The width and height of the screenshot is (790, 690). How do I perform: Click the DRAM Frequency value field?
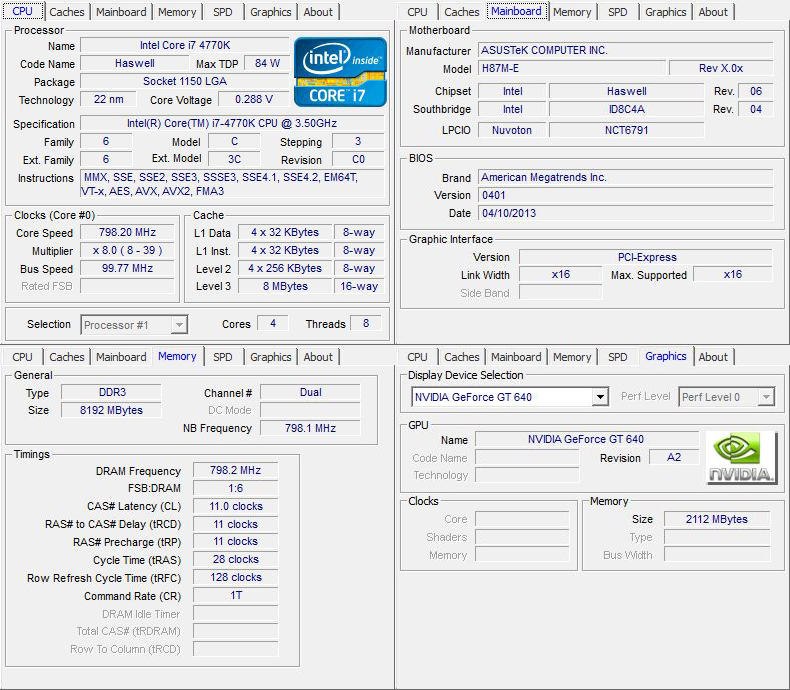tap(235, 471)
